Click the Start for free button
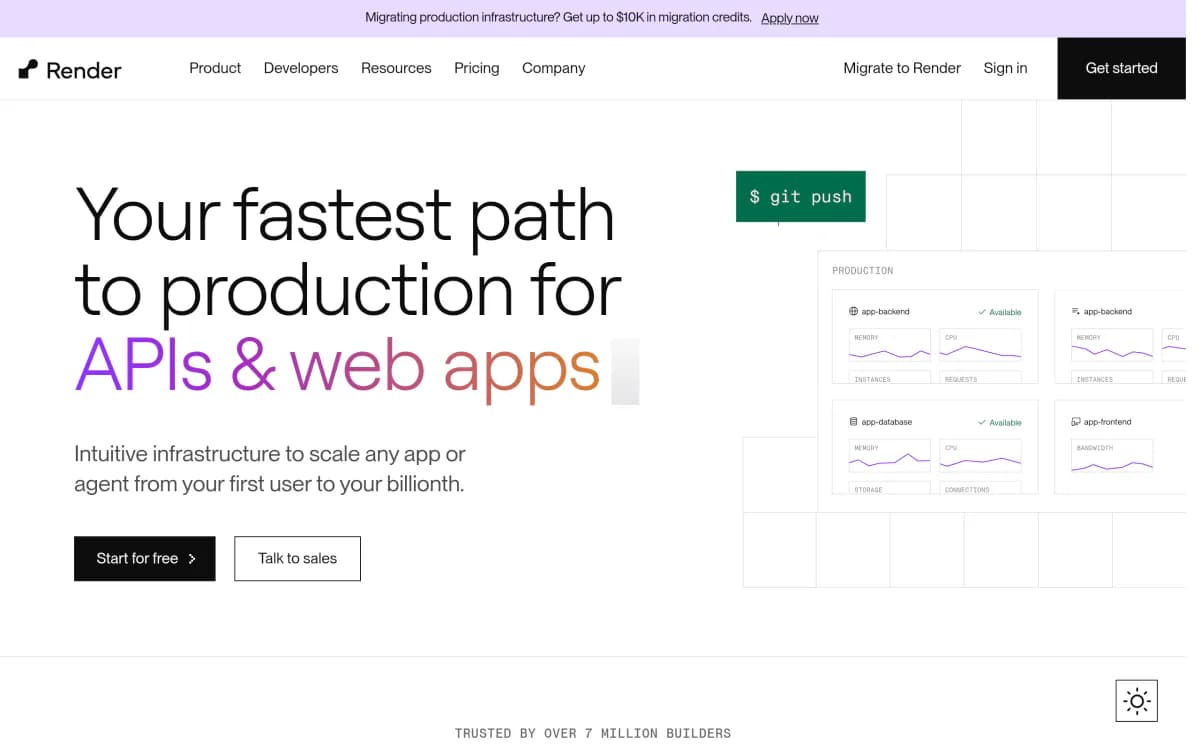Viewport: 1200px width, 750px height. tap(145, 559)
